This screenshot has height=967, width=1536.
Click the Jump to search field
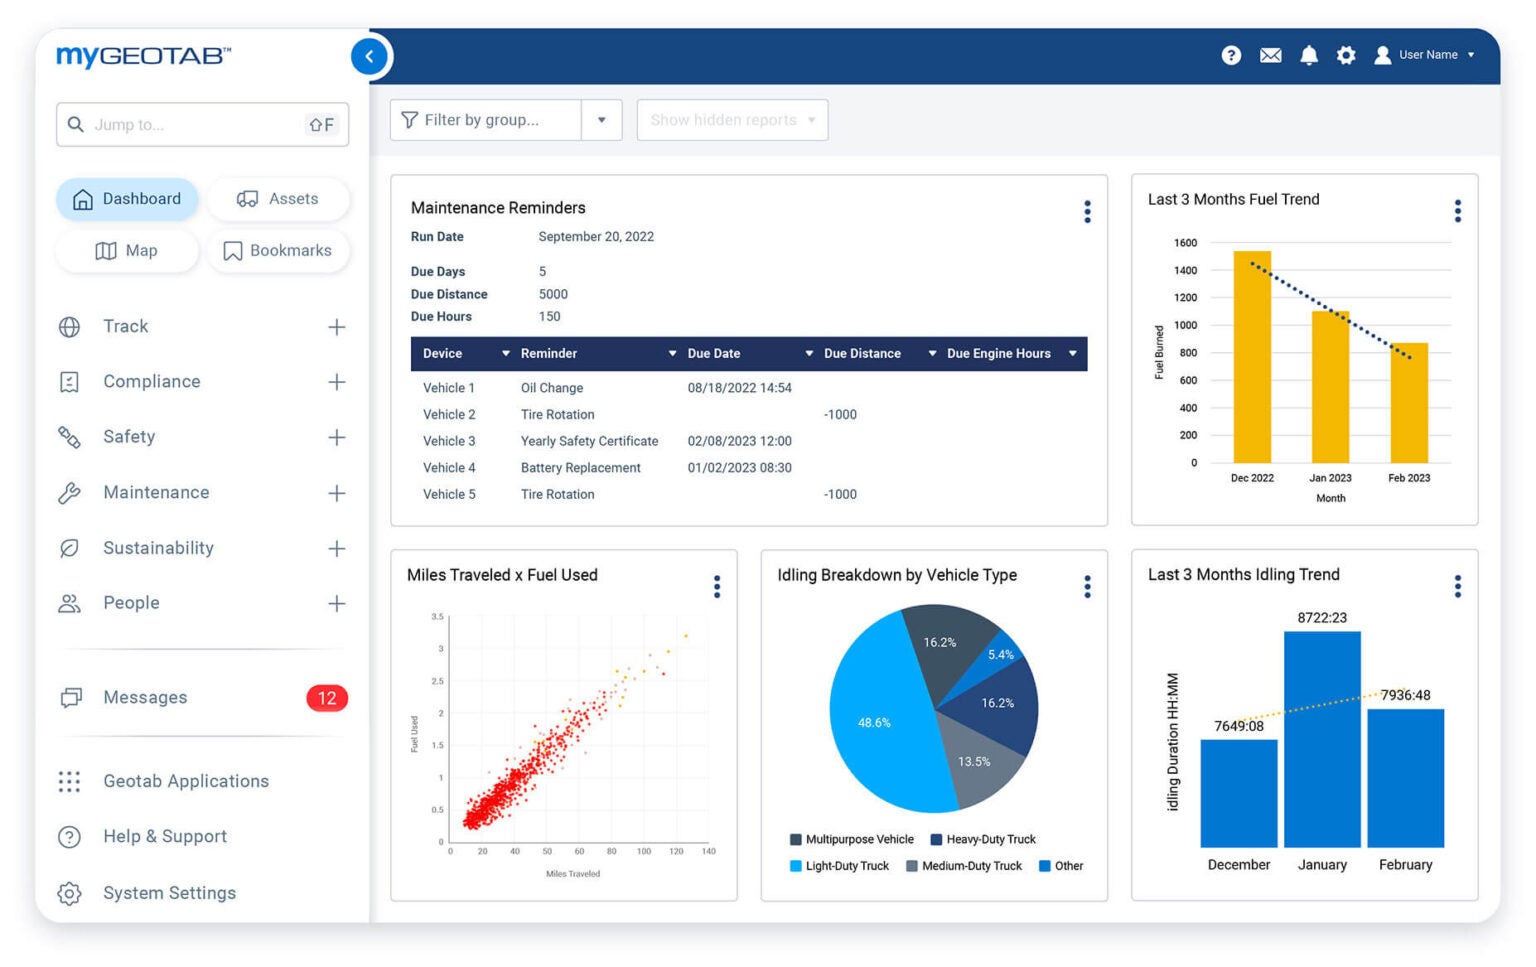(x=190, y=124)
